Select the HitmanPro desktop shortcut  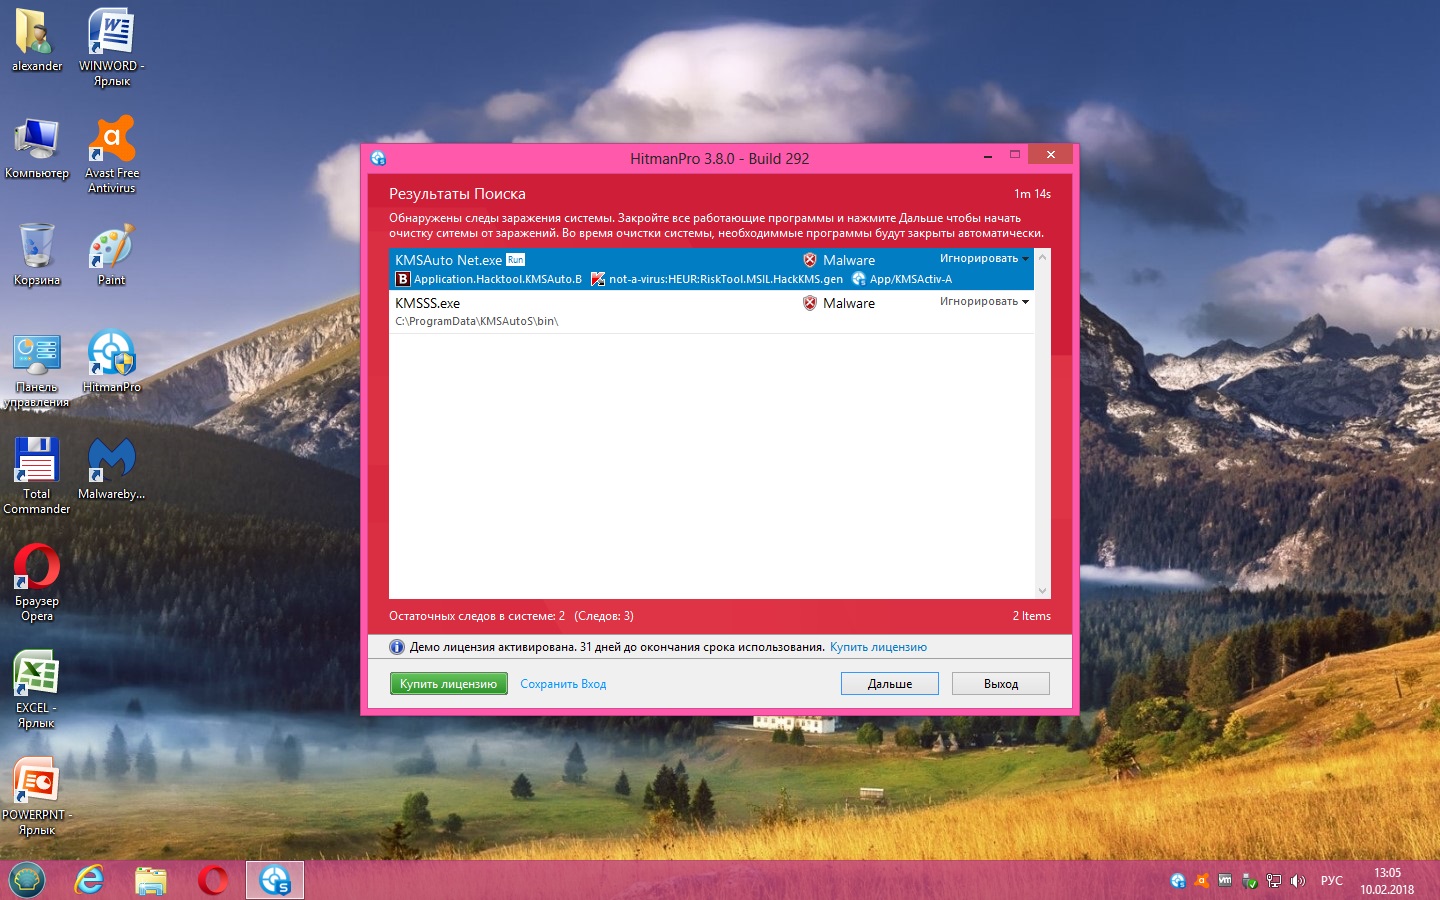point(112,361)
